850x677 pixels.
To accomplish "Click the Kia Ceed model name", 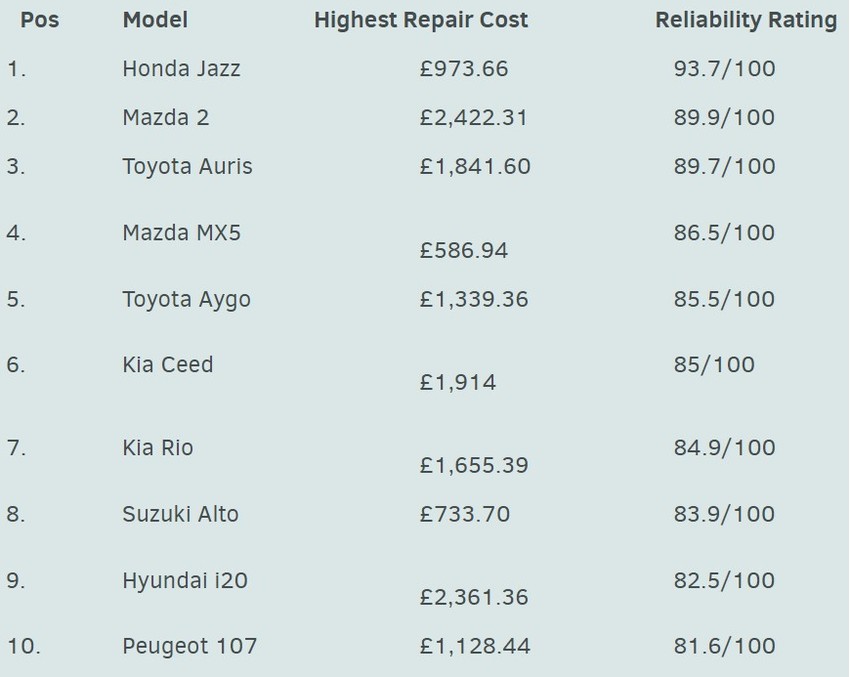I will [168, 364].
